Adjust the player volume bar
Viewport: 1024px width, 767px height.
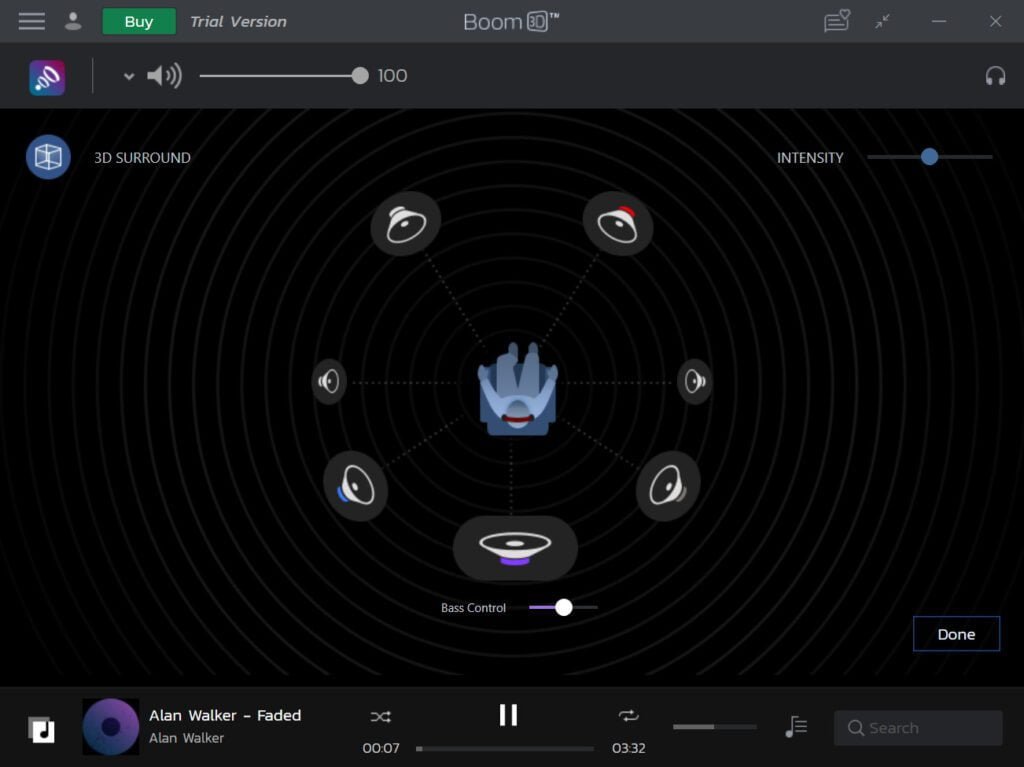pos(714,726)
